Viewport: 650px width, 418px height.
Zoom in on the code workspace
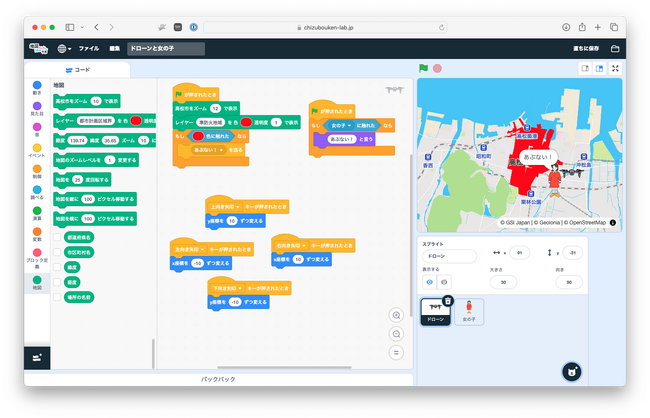pos(396,315)
